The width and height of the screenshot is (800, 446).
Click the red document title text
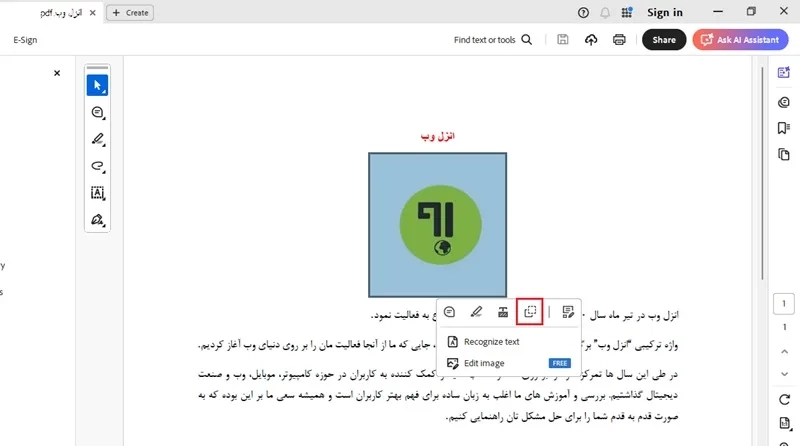(x=438, y=136)
